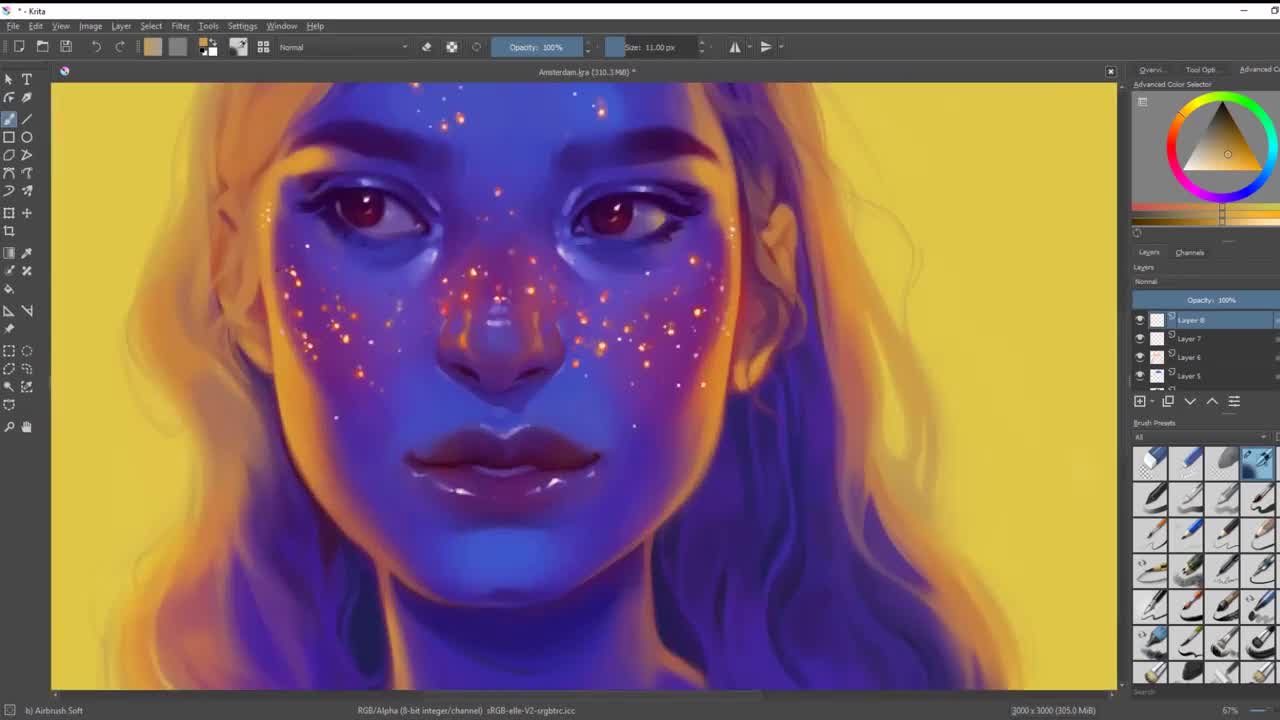Select the Fill bucket tool
Viewport: 1280px width, 720px height.
pyautogui.click(x=9, y=289)
